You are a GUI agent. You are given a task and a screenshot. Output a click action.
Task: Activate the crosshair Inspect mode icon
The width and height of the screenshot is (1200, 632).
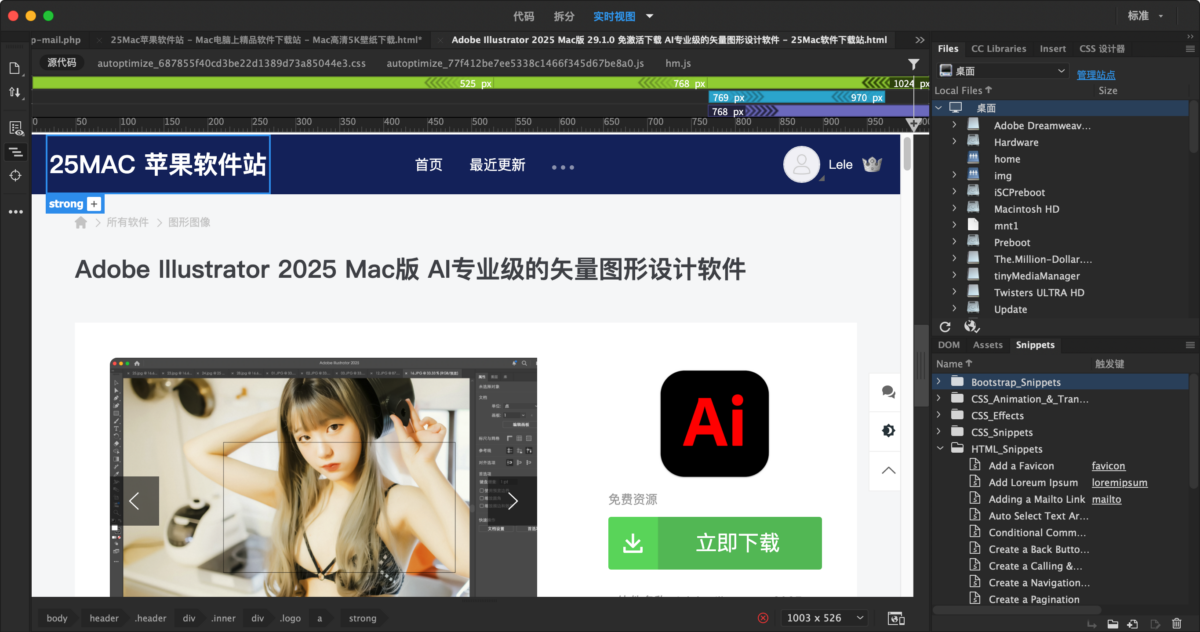click(x=15, y=175)
